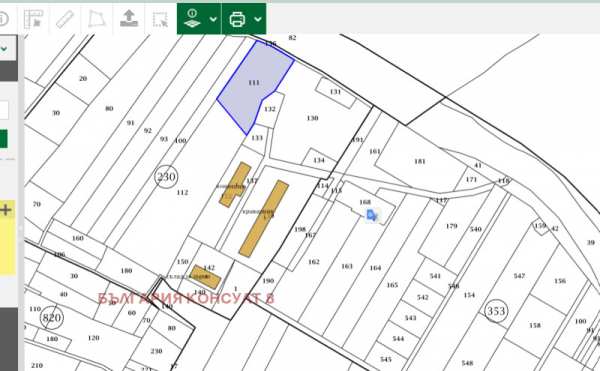
Task: Click the circled district label 353
Action: 496,311
